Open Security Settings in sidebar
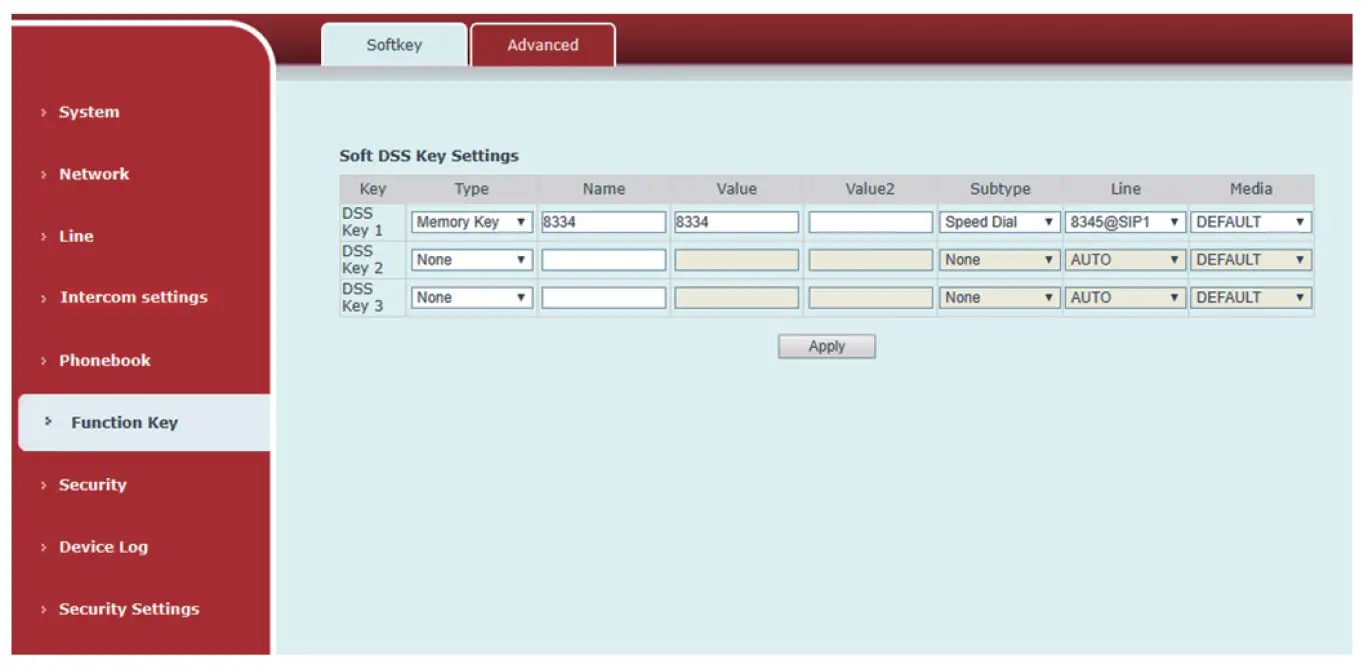 coord(128,609)
